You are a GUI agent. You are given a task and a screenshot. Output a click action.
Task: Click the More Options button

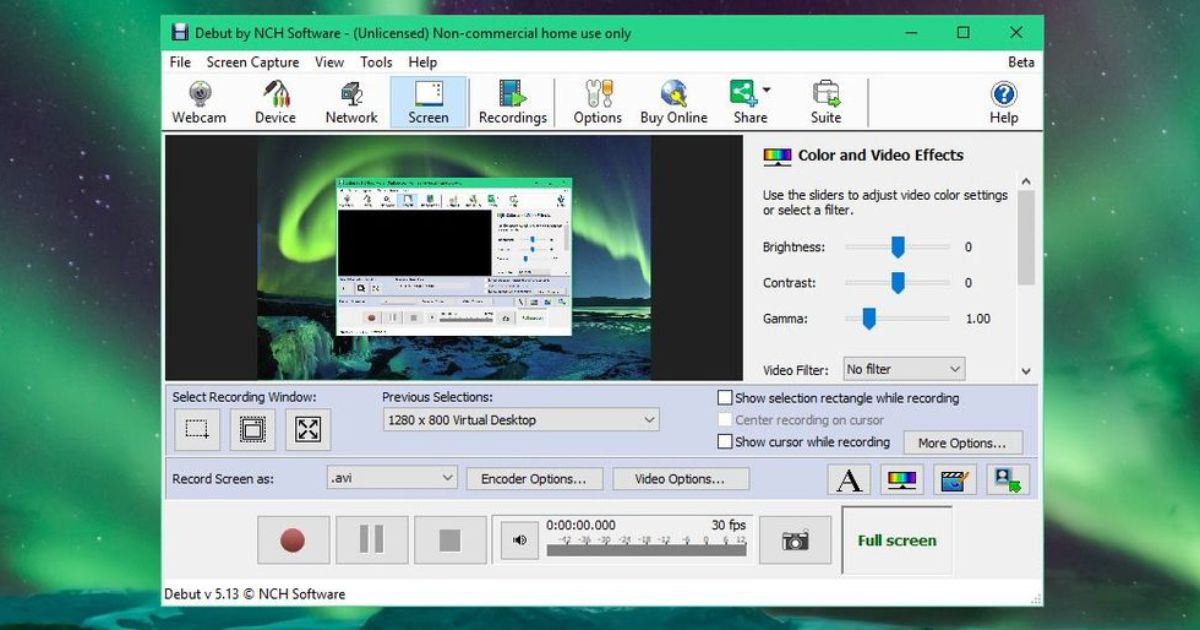[x=963, y=442]
